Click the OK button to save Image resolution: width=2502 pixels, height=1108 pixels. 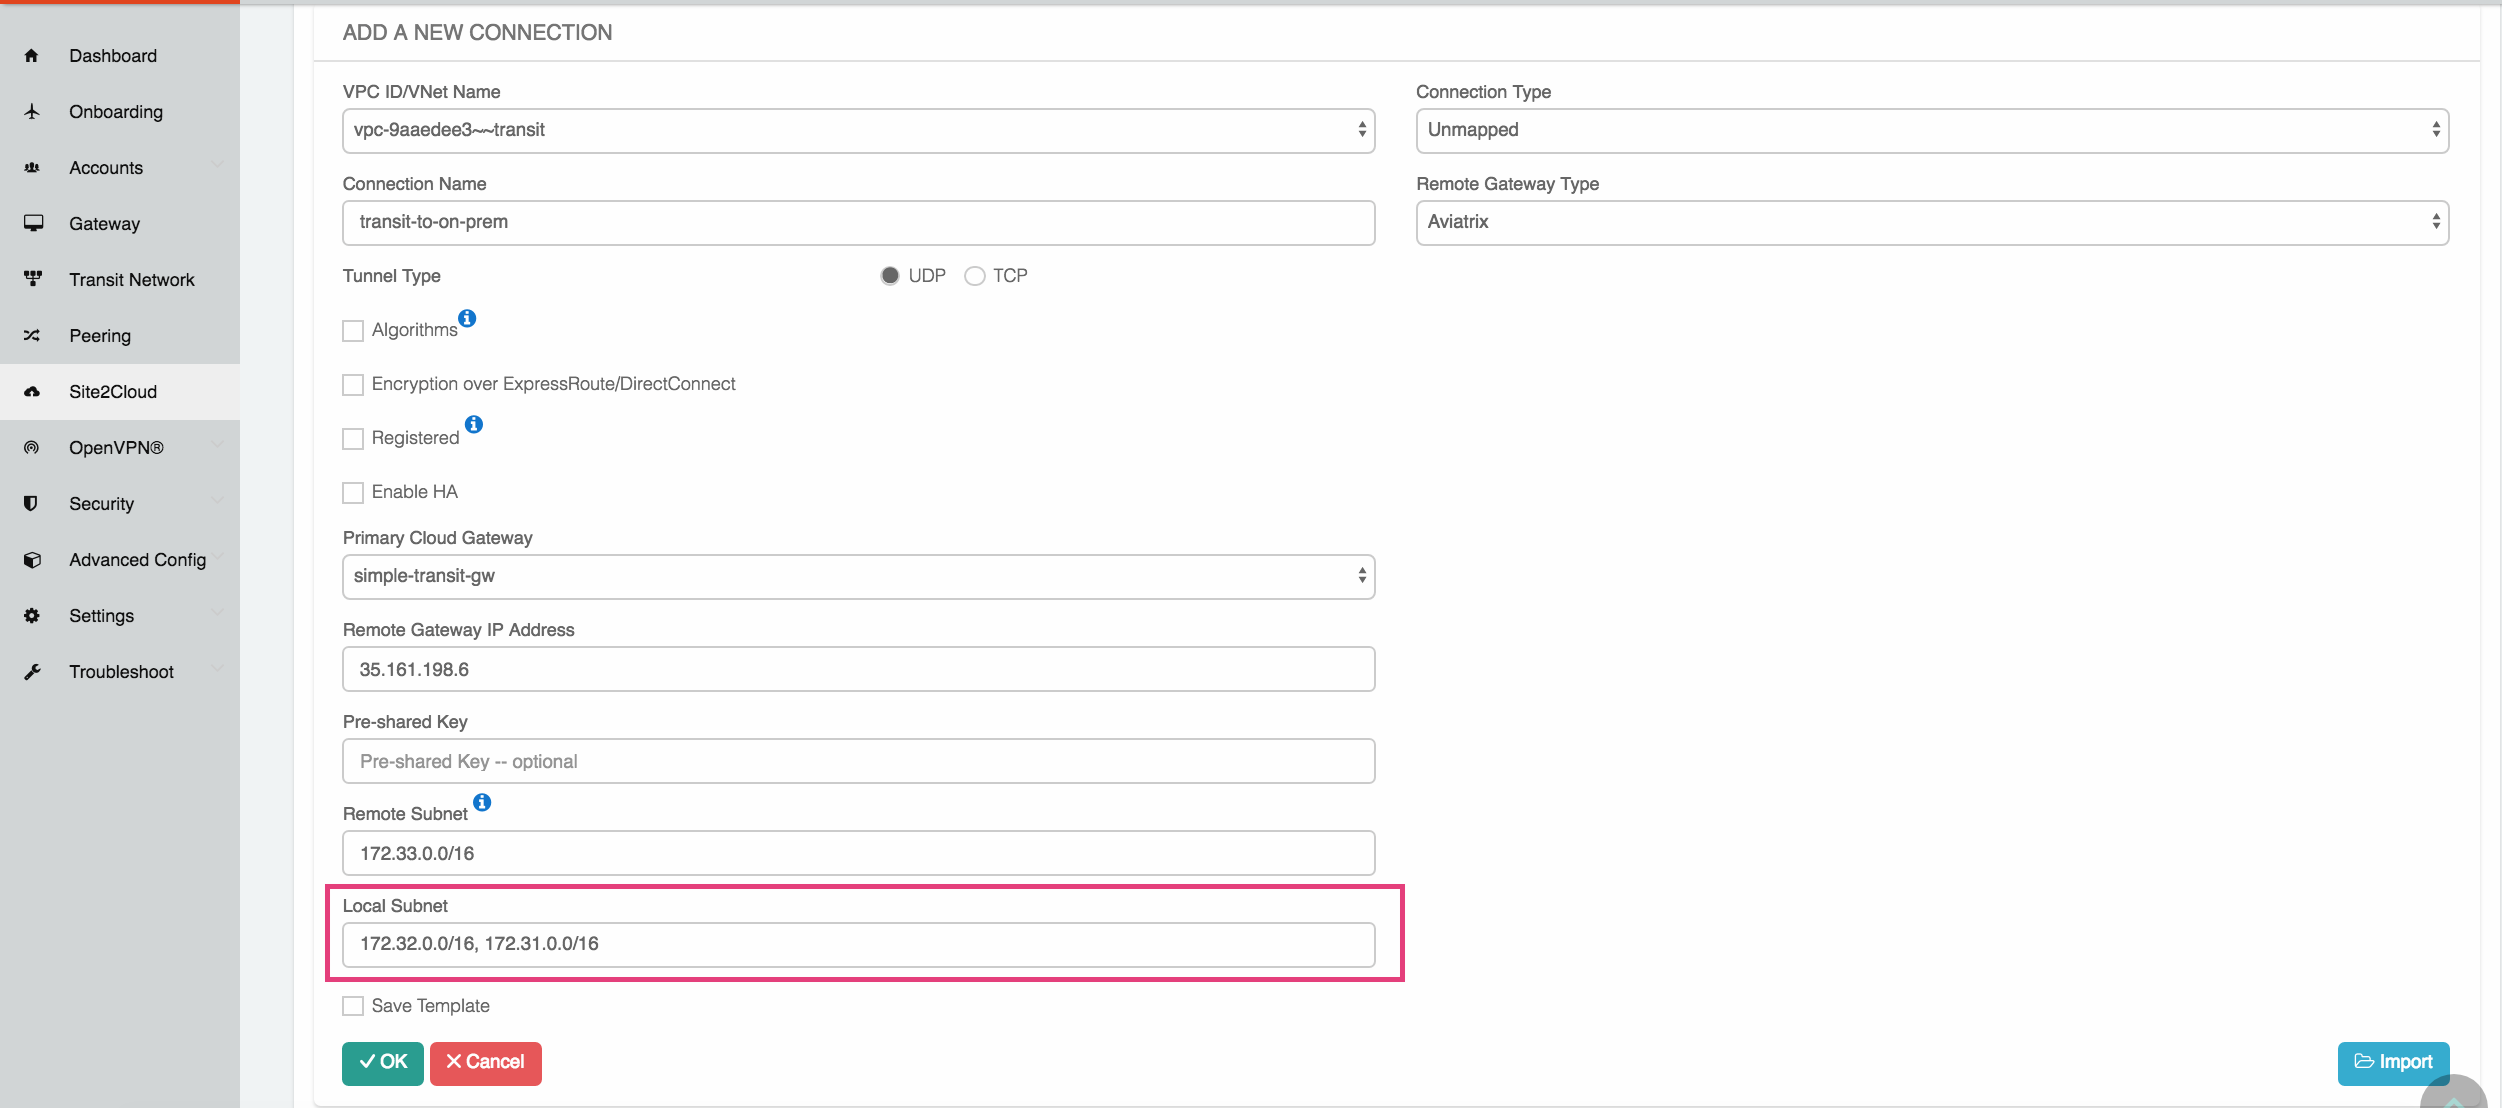coord(382,1063)
